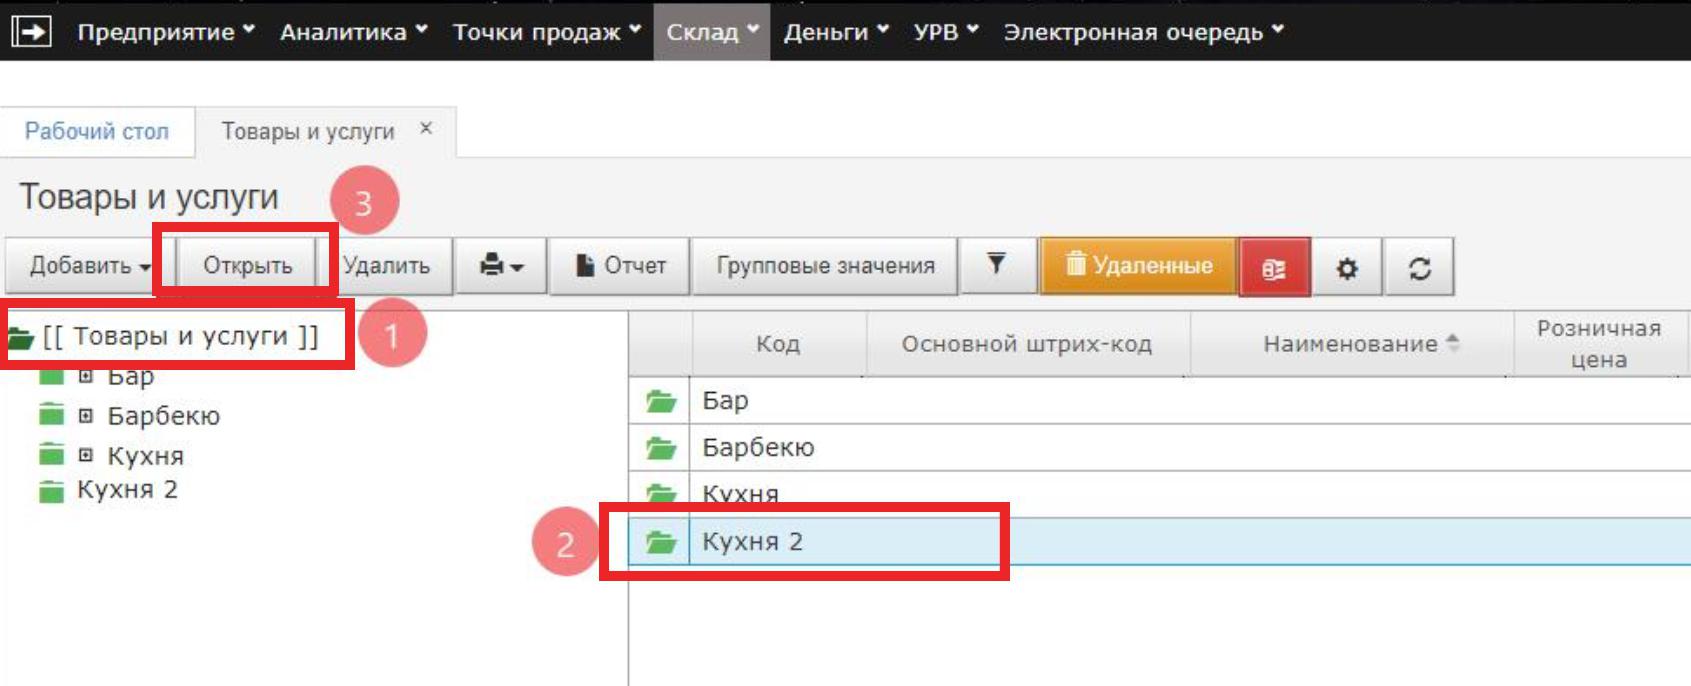
Task: Toggle the Удаленные deleted items button
Action: point(1138,266)
